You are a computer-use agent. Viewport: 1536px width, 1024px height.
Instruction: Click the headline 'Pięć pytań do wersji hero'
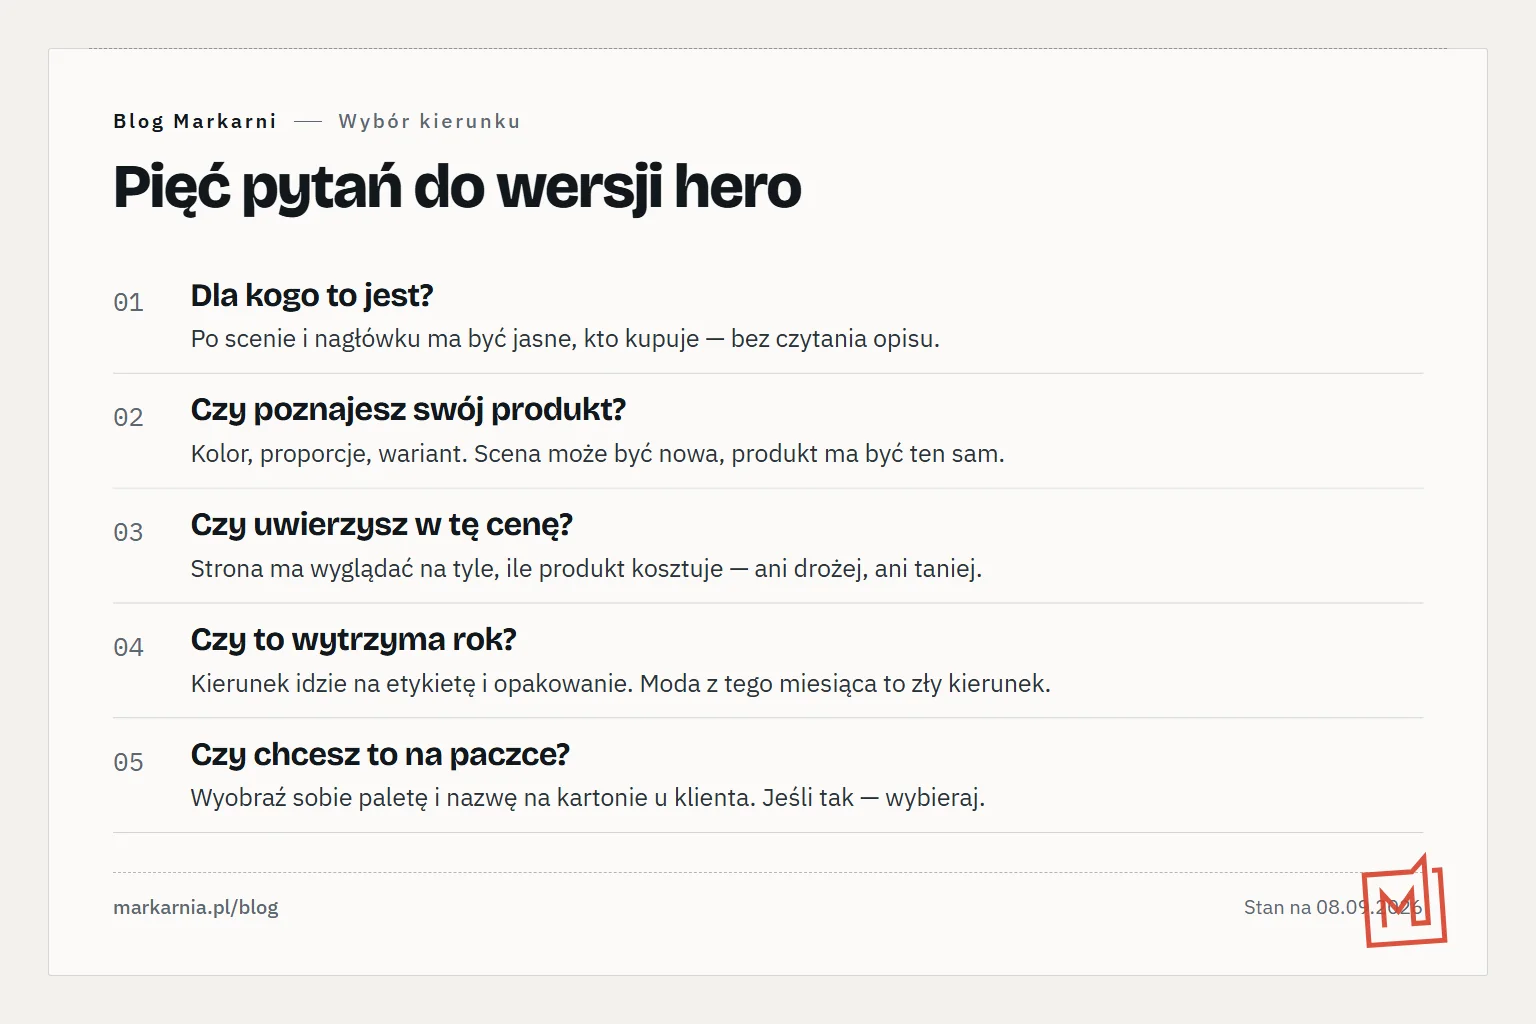457,187
